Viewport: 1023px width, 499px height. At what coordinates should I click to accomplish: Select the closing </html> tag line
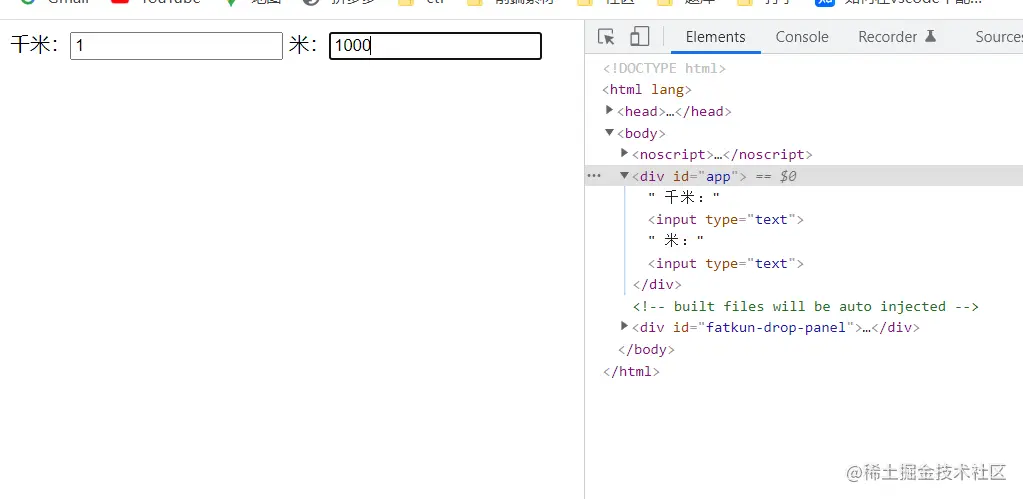632,372
